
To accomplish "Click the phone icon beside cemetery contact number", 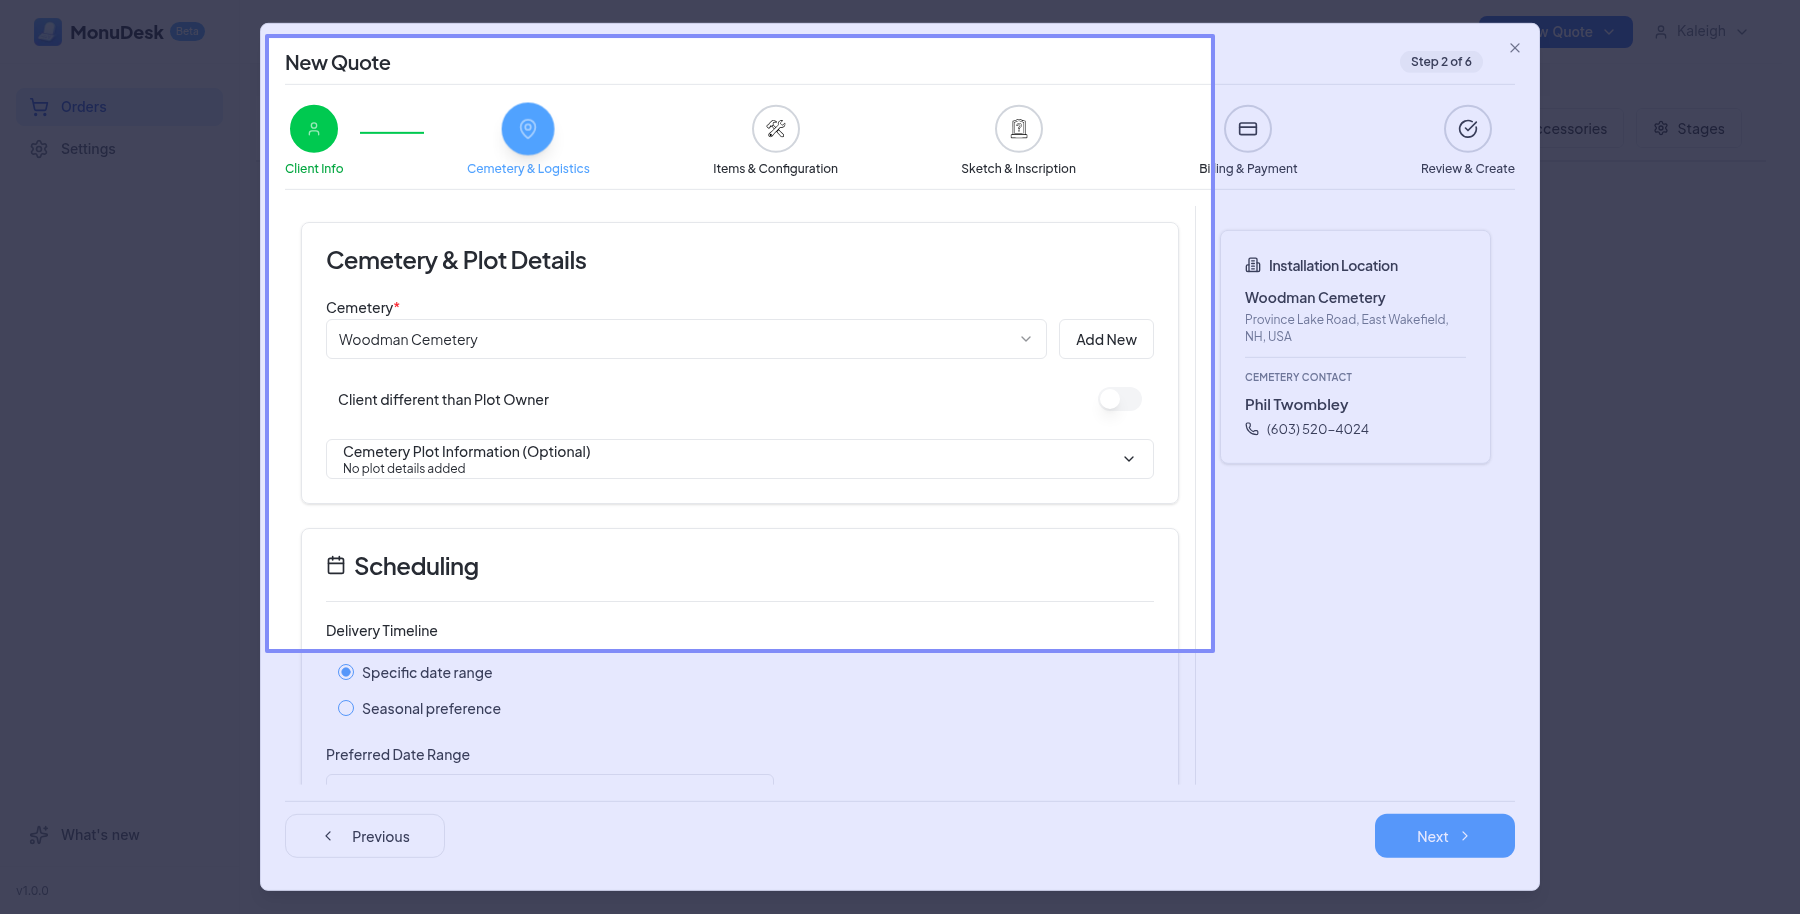I will pyautogui.click(x=1252, y=429).
